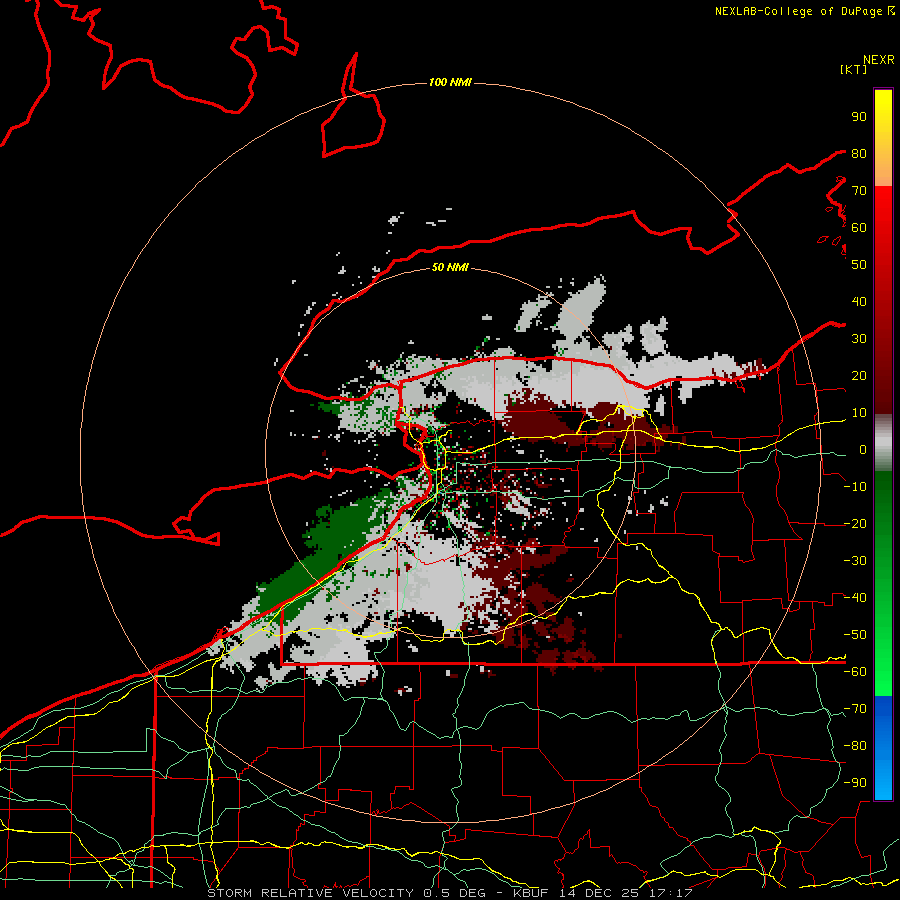Click the 40 value on velocity scale
Viewport: 900px width, 900px height.
click(859, 301)
